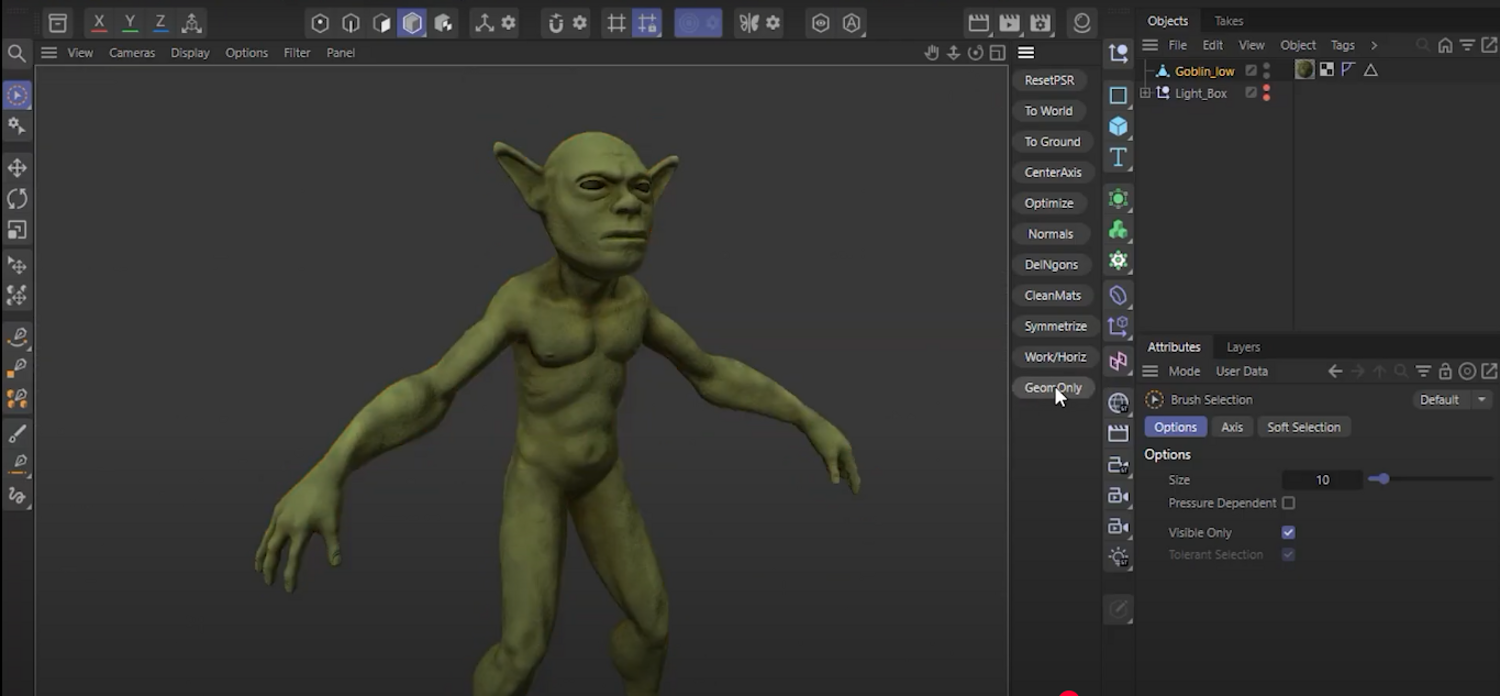
Task: Select the Polygons mode cube icon
Action: pos(381,22)
